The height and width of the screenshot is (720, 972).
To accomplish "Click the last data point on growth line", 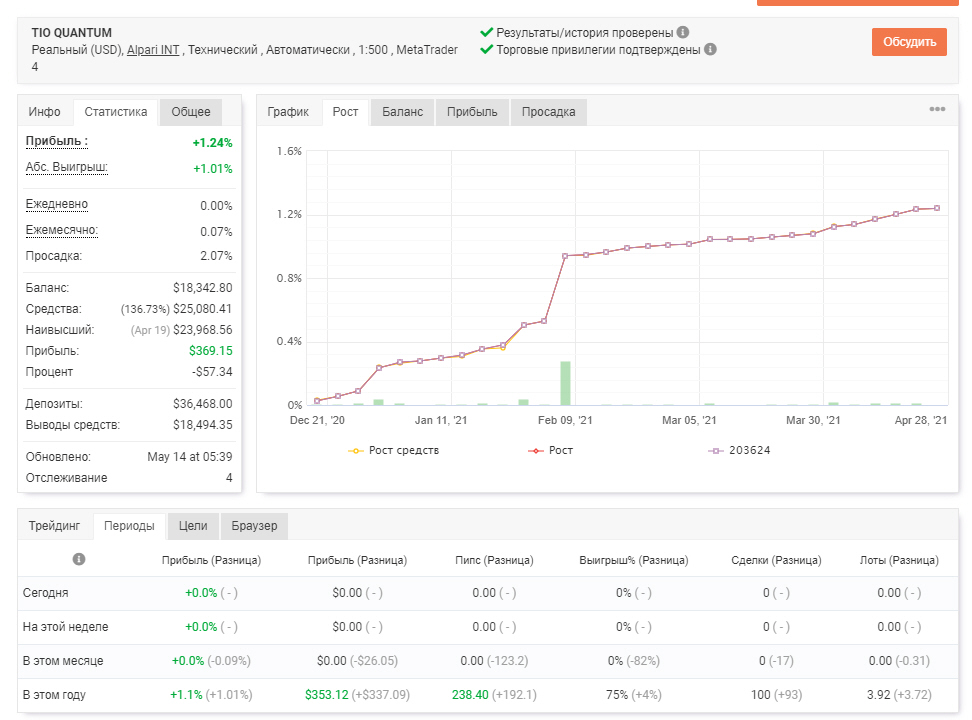I will click(937, 208).
